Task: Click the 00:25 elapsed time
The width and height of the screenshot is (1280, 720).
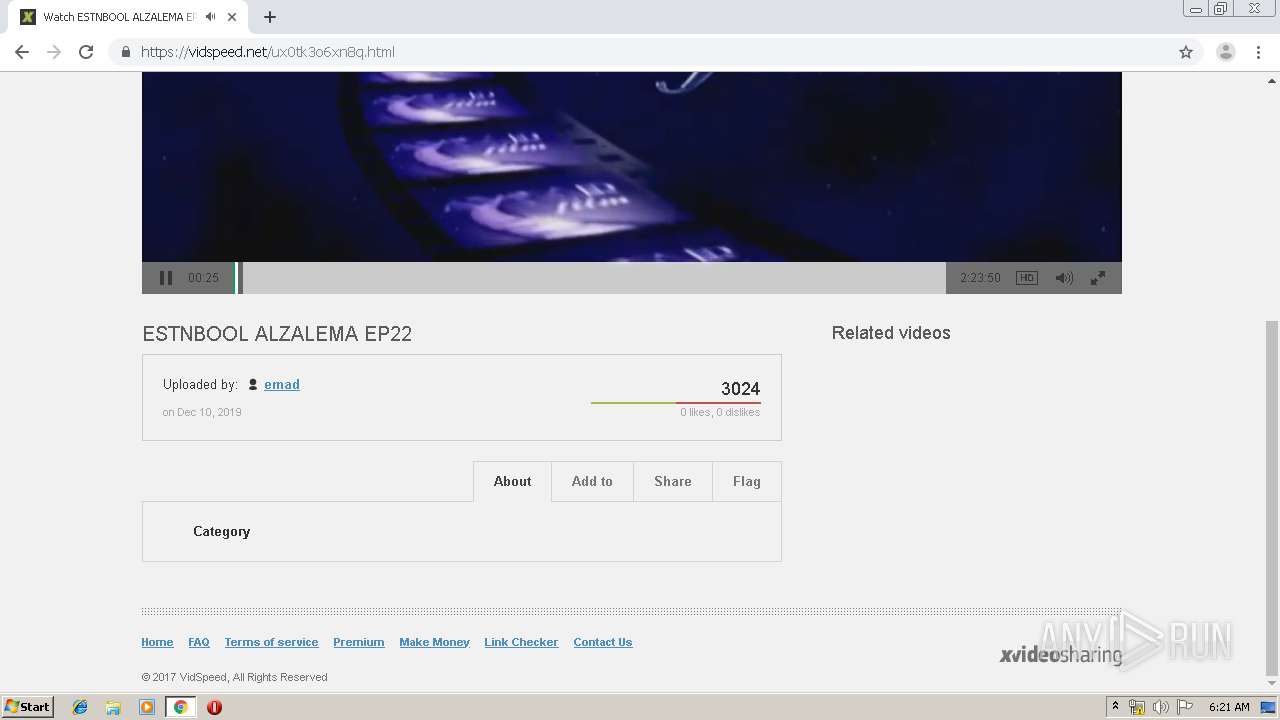Action: pyautogui.click(x=203, y=278)
